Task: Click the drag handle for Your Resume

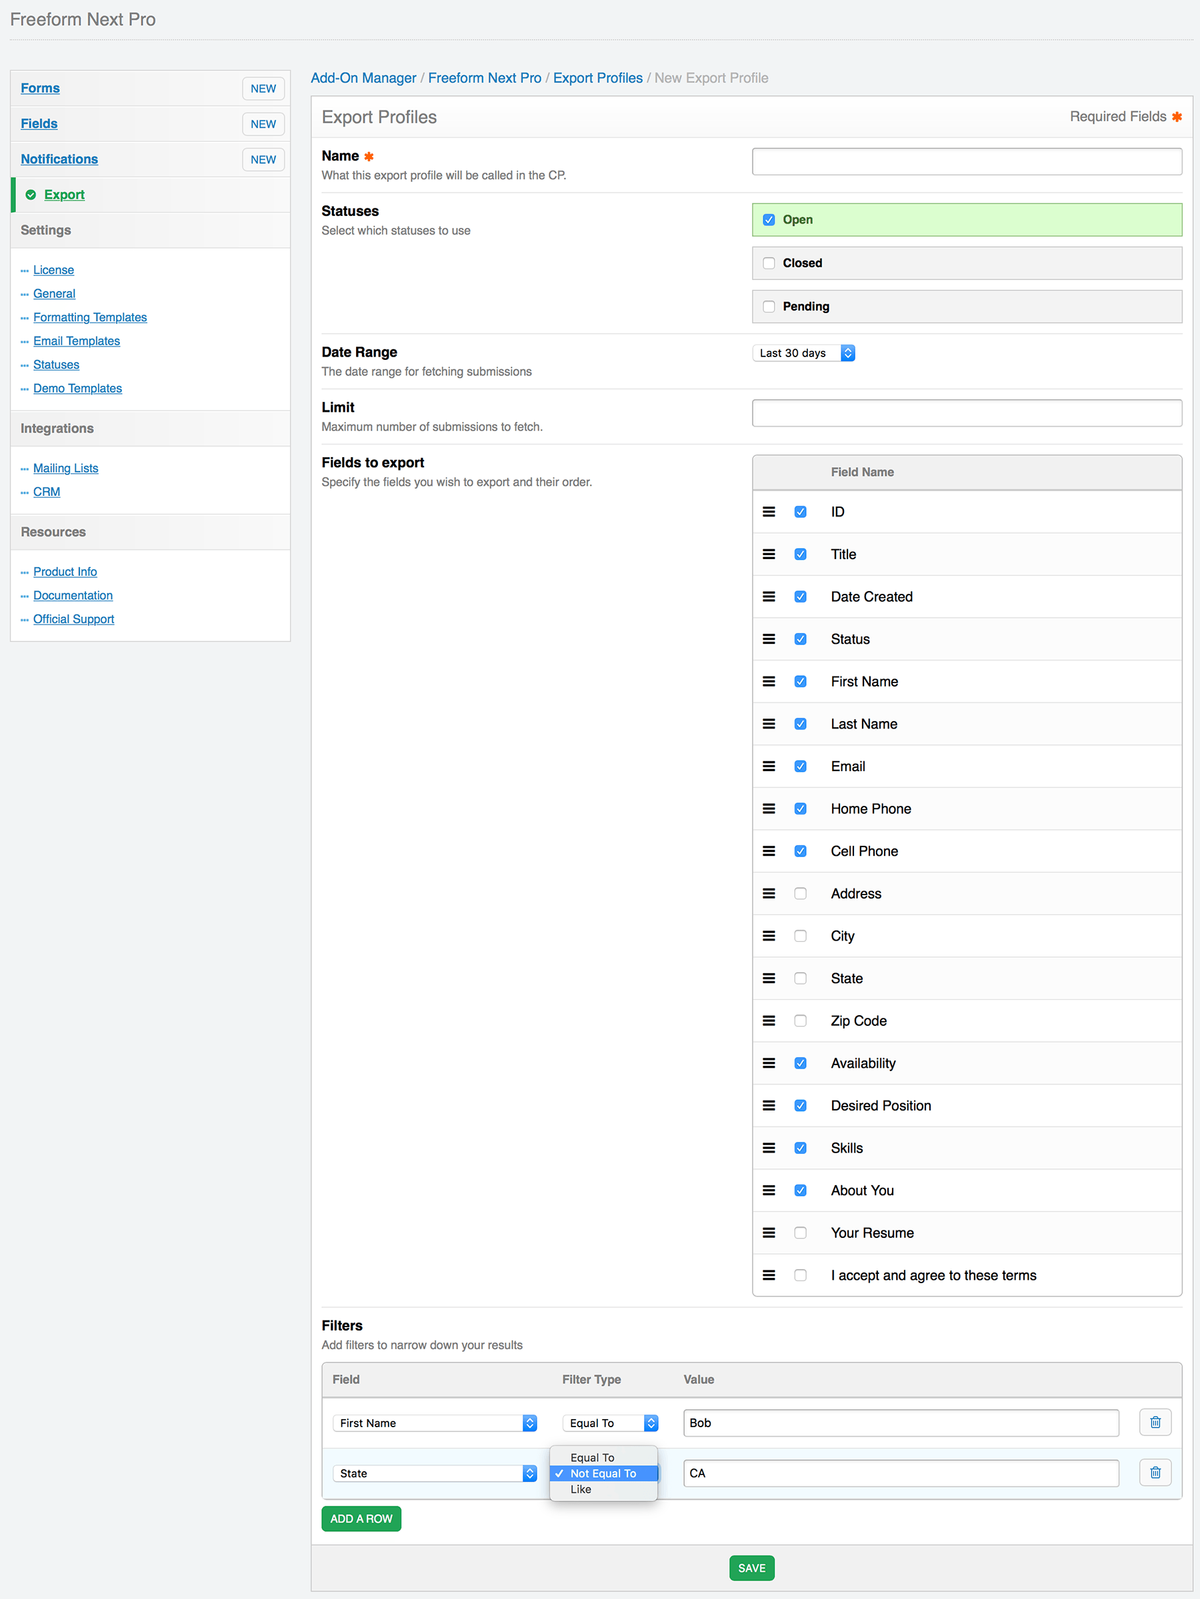Action: (x=769, y=1233)
